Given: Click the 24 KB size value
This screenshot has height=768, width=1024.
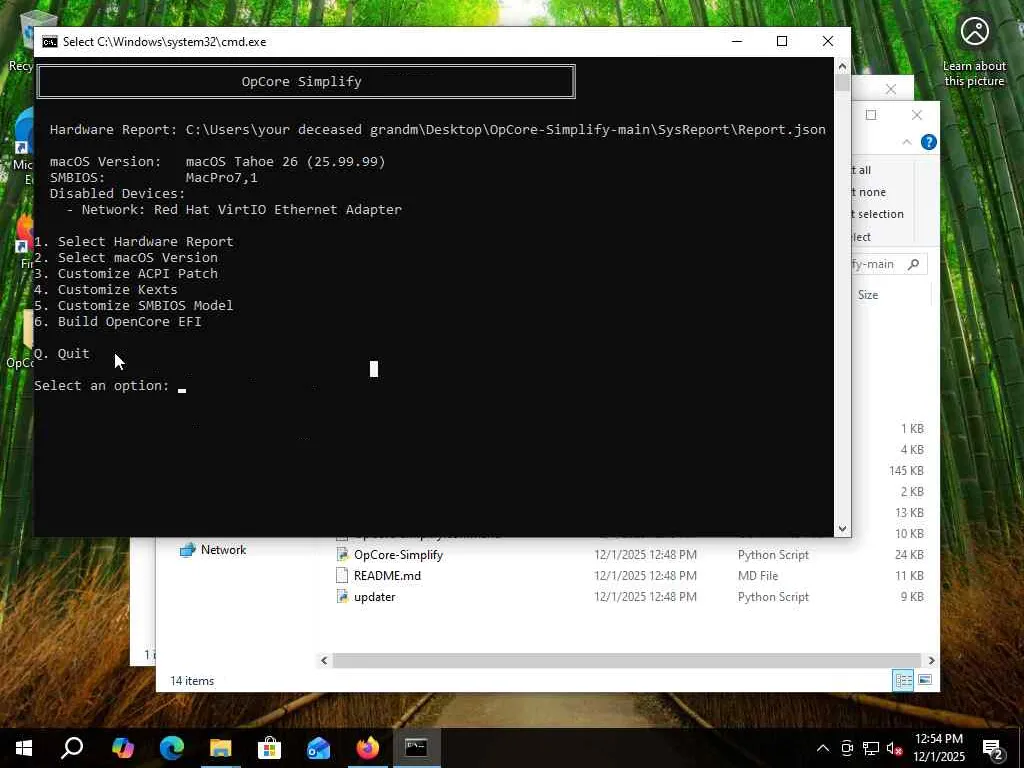Looking at the screenshot, I should [x=909, y=554].
